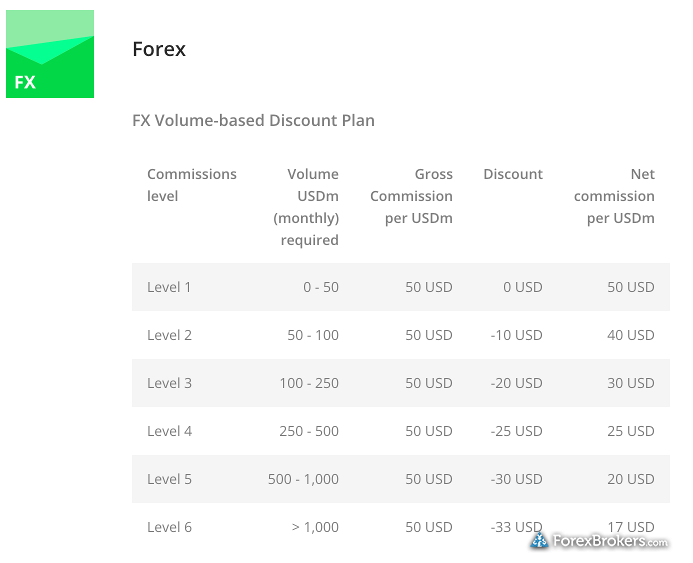Screen dimensions: 693x563
Task: Select the Level 5 row label
Action: click(x=169, y=479)
